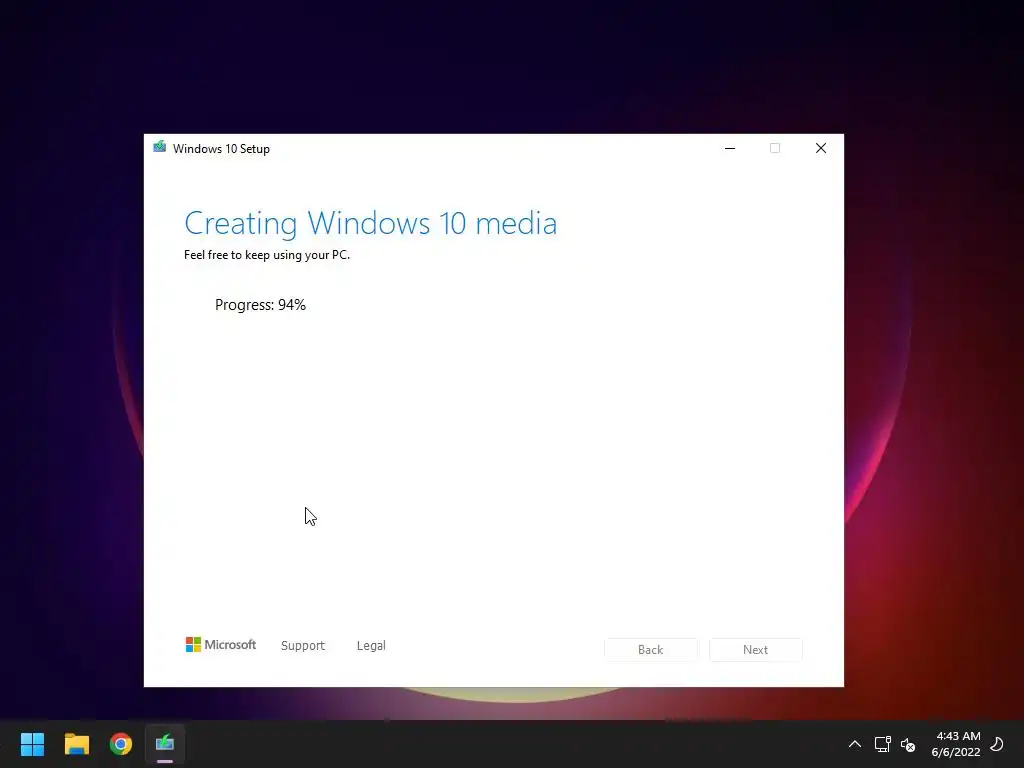Viewport: 1024px width, 768px height.
Task: Click the Creating Windows 10 media heading
Action: click(371, 223)
